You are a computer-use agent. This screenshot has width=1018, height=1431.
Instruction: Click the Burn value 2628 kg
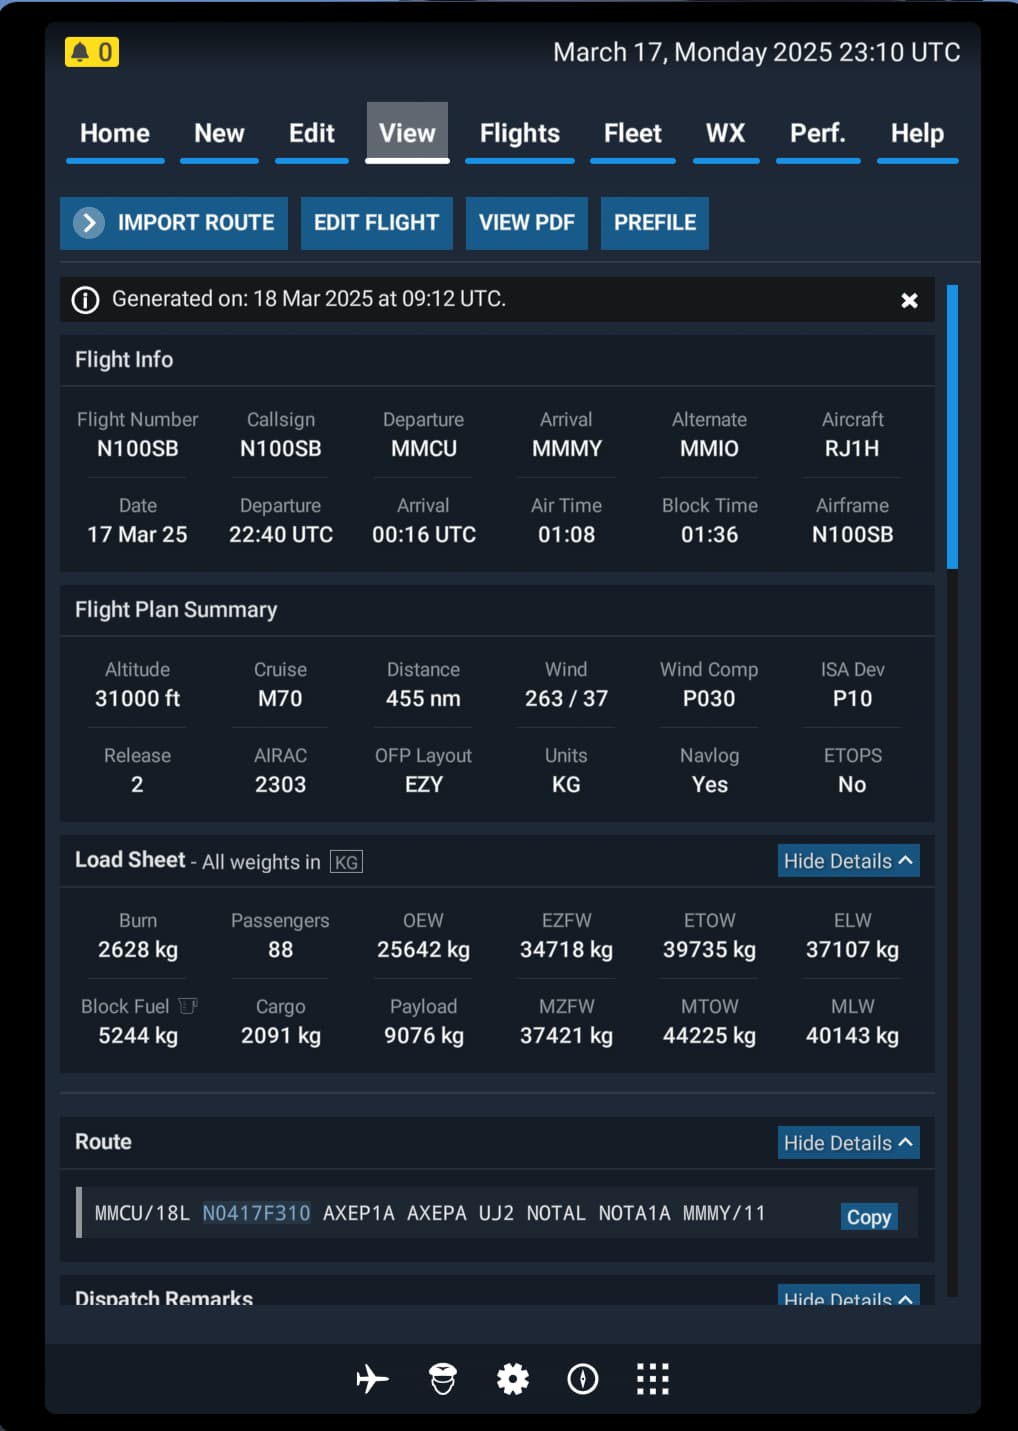tap(138, 950)
